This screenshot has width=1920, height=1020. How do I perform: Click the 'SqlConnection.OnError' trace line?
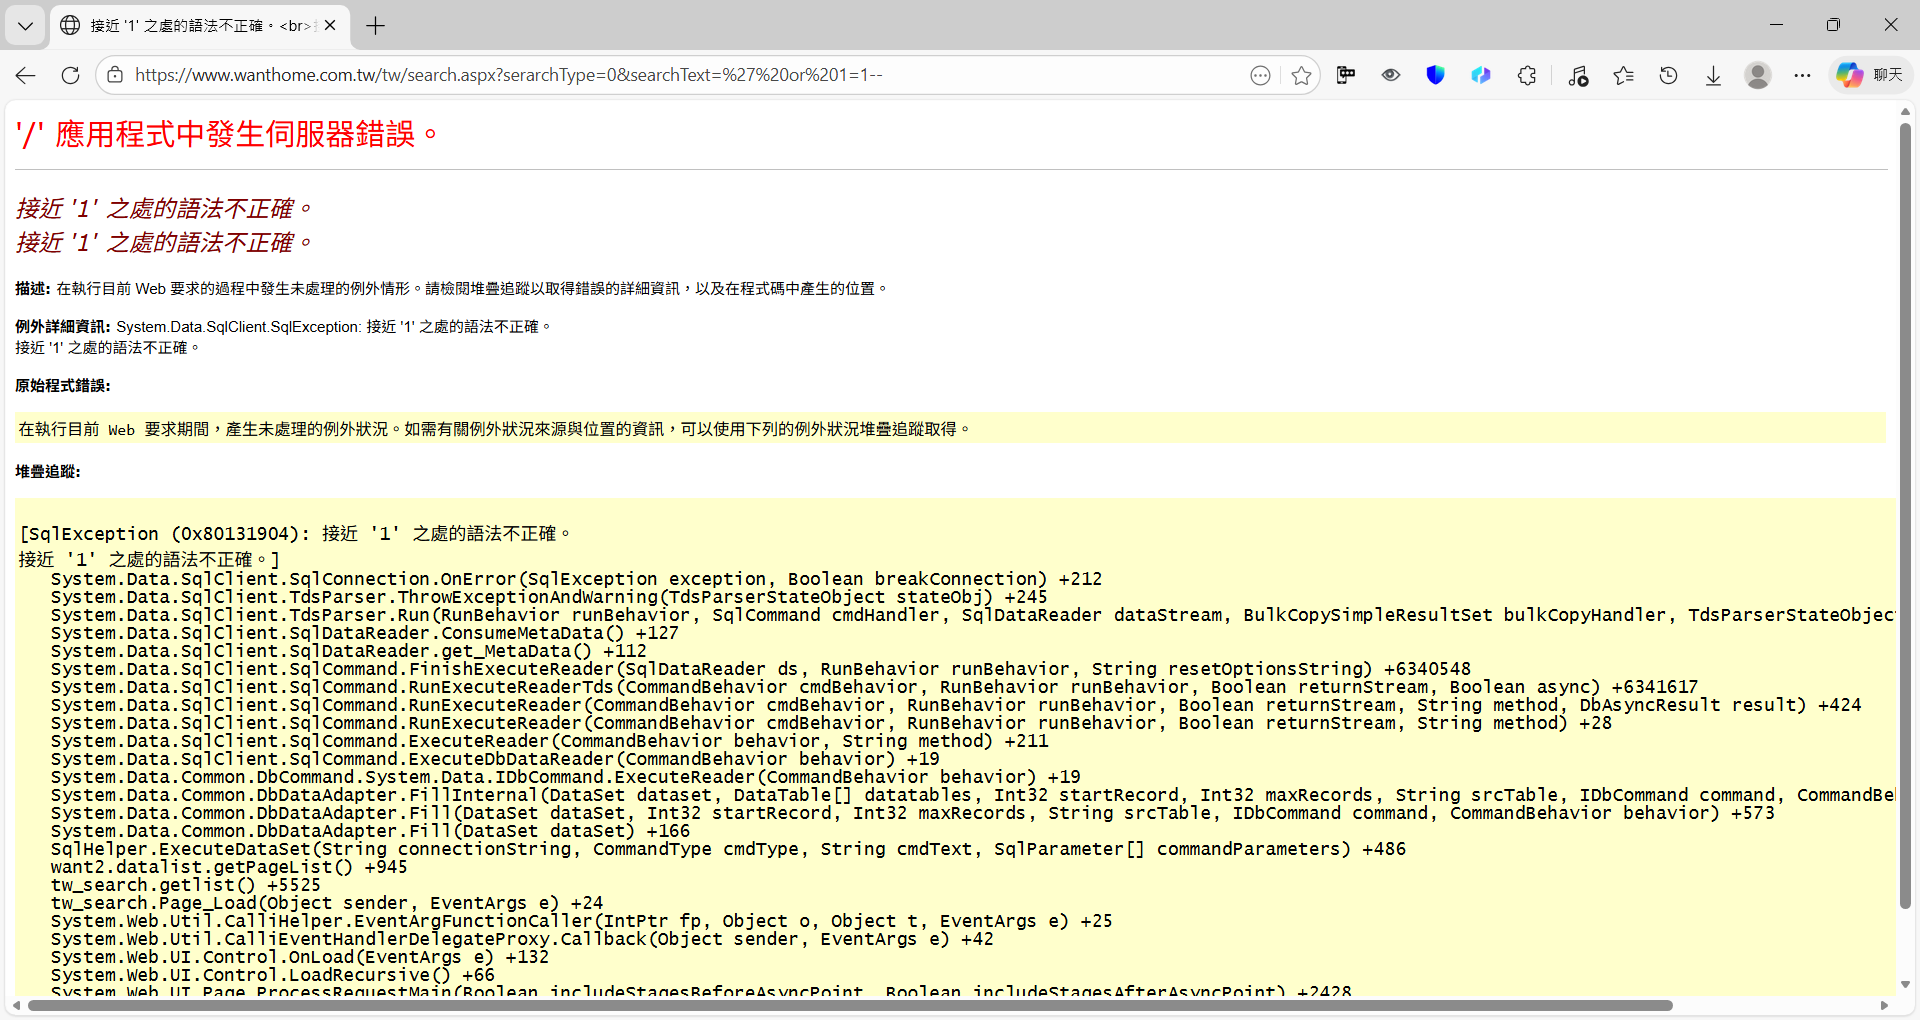point(576,579)
